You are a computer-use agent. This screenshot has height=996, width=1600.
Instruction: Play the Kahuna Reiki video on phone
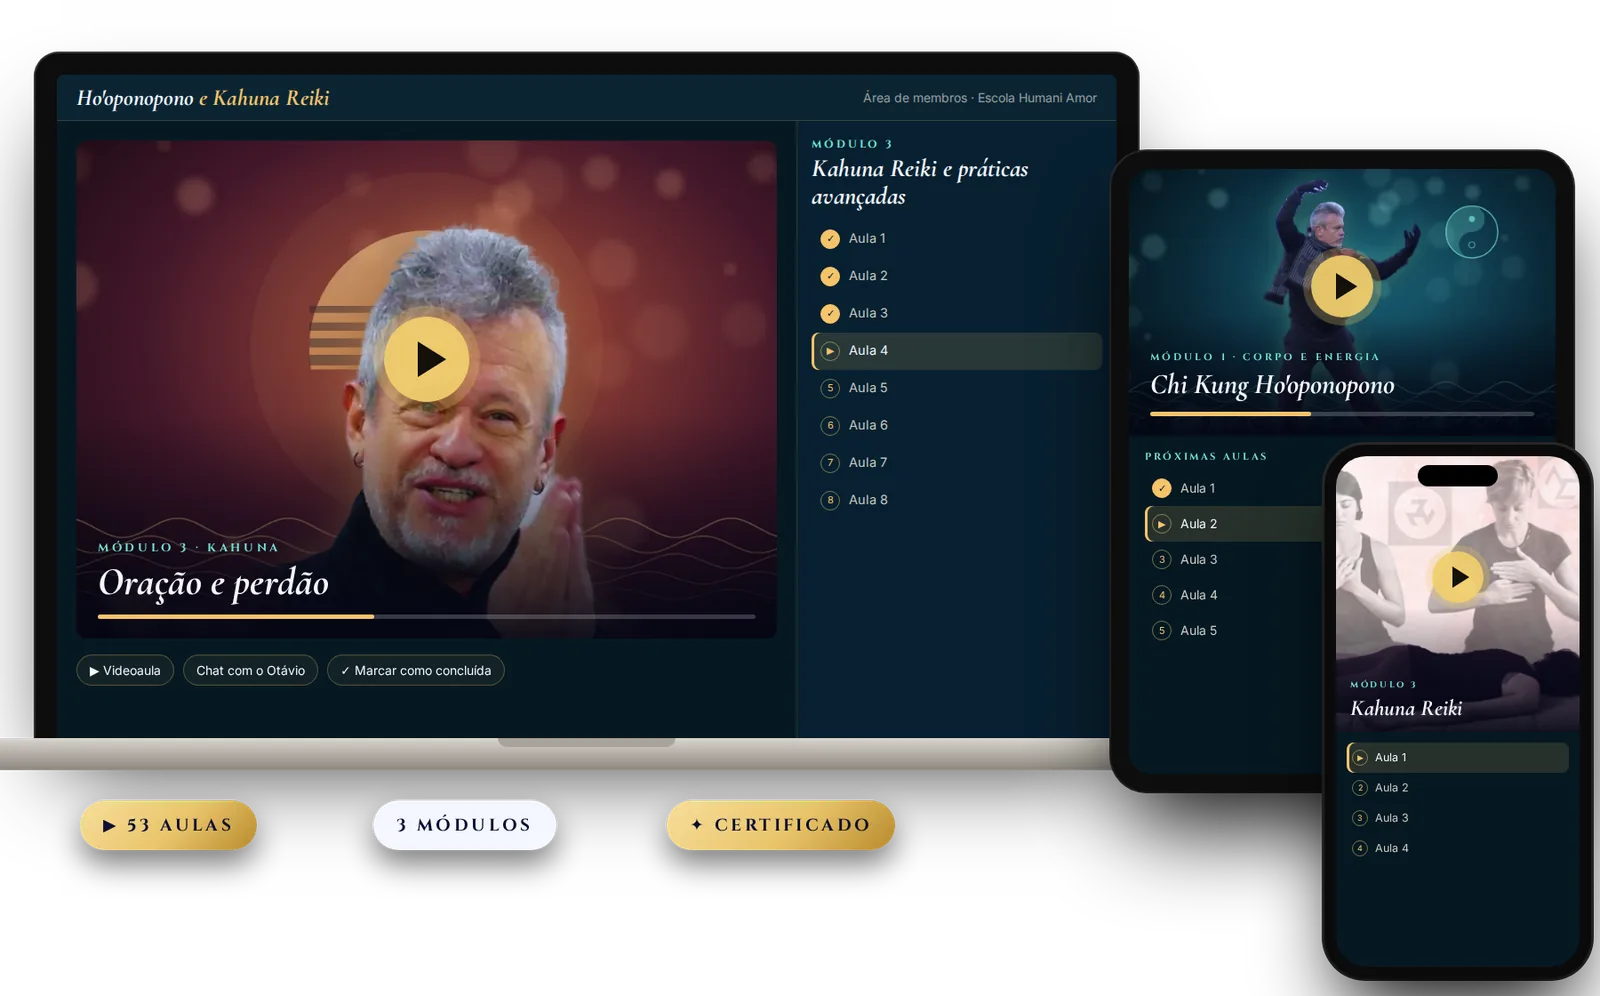(x=1458, y=577)
